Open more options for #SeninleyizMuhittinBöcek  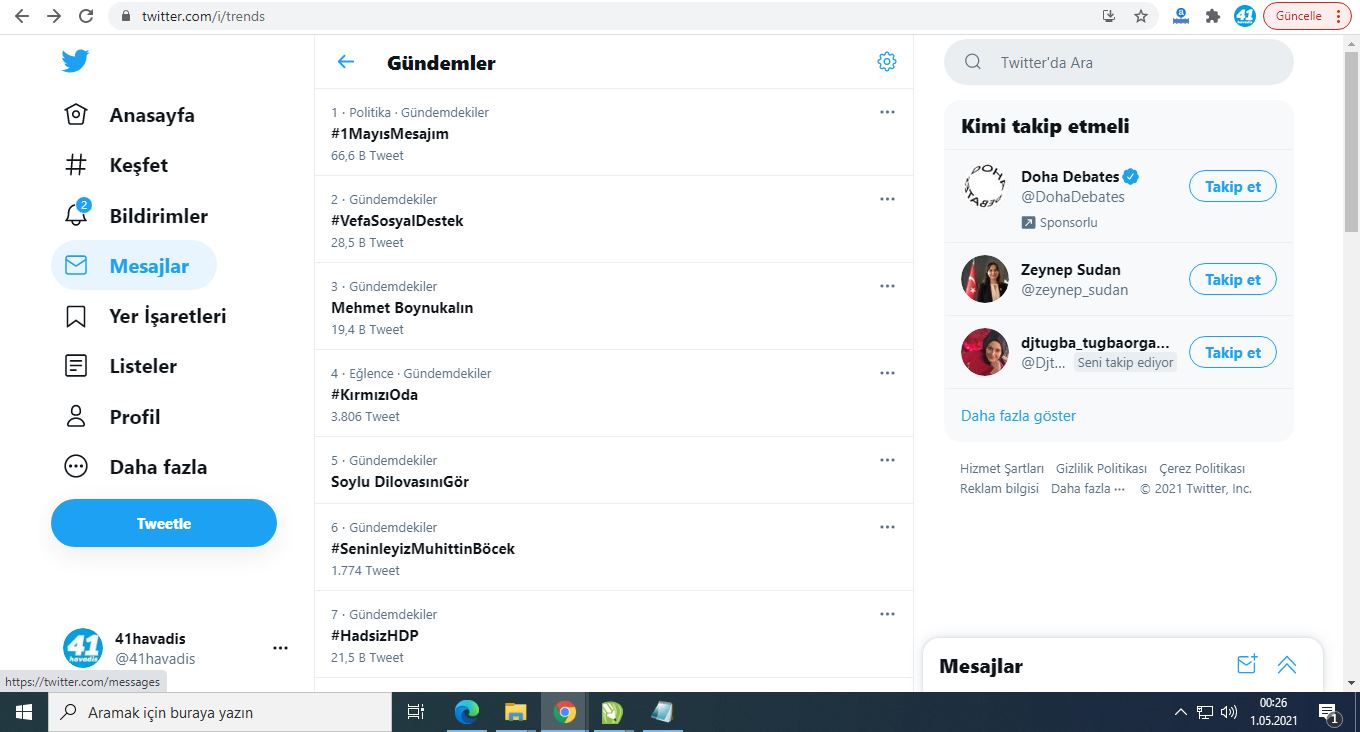click(887, 527)
